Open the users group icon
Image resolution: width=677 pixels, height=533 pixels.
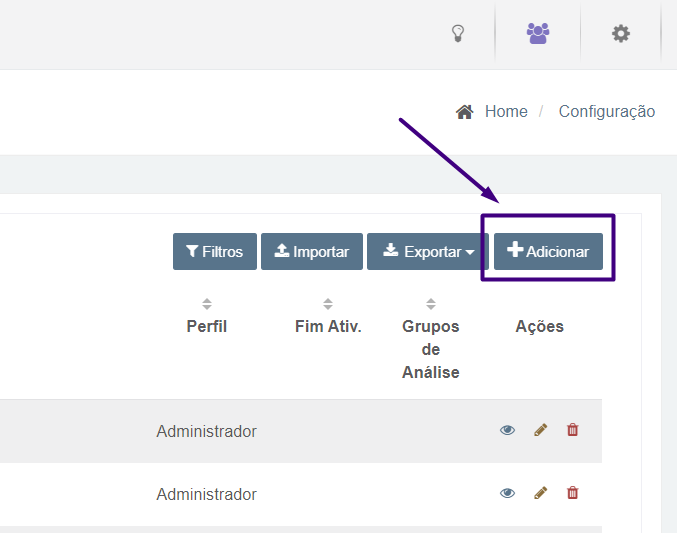tap(538, 33)
